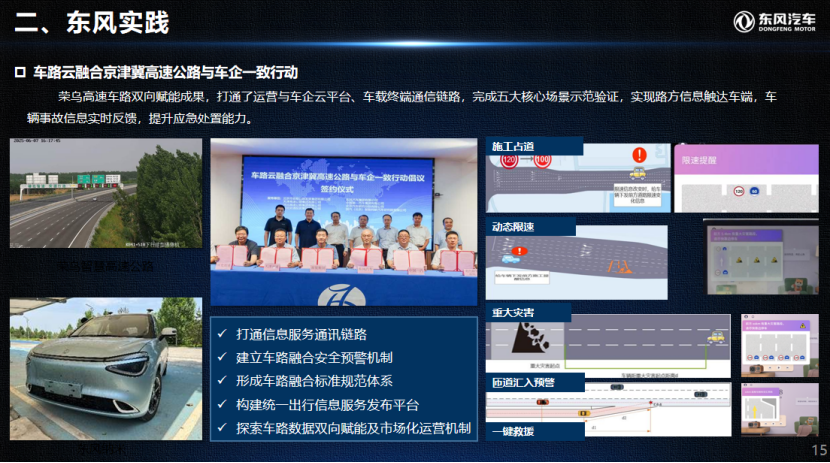Click the 二、东风实践 slide title
Screen dimensions: 830x463
coord(90,22)
